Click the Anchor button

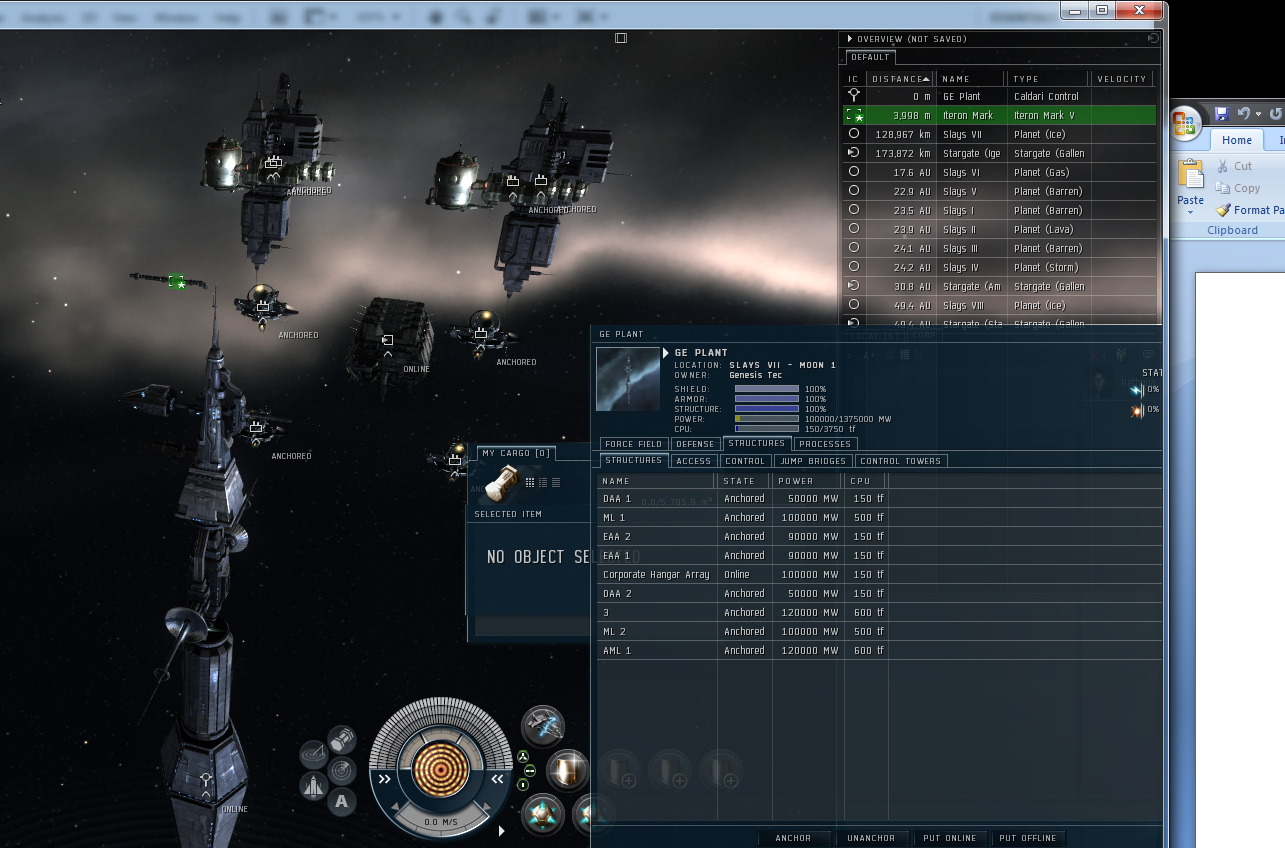point(793,838)
